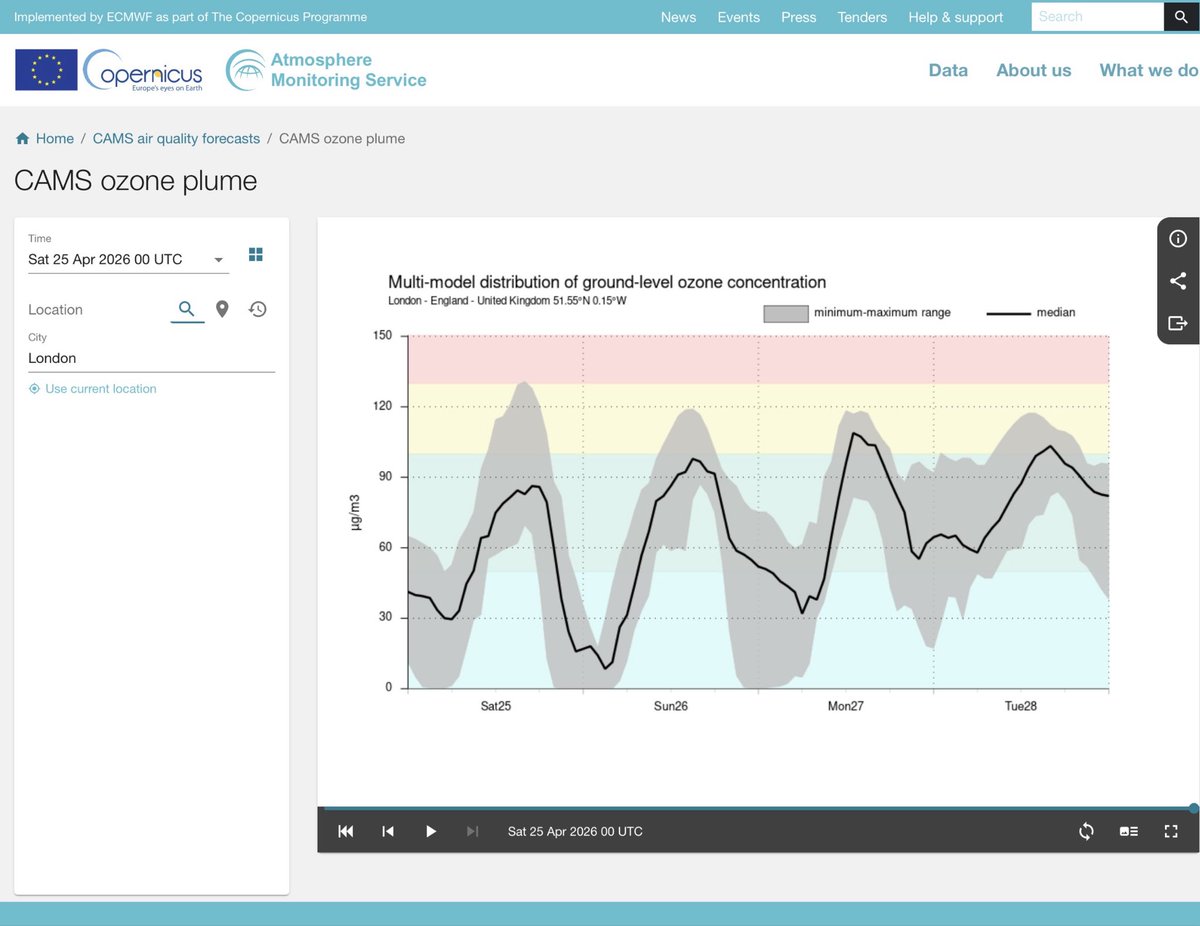
Task: Open the Time dropdown selector
Action: tap(218, 259)
